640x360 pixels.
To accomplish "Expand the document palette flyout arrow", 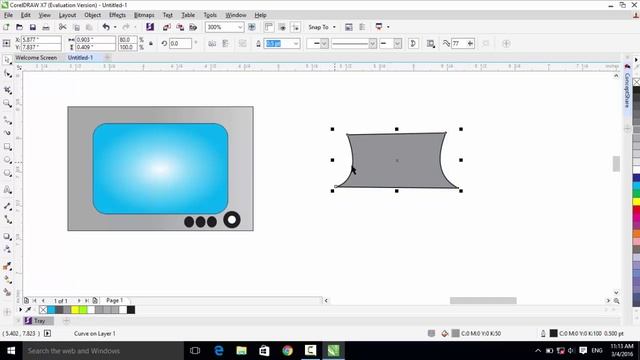I will point(20,310).
